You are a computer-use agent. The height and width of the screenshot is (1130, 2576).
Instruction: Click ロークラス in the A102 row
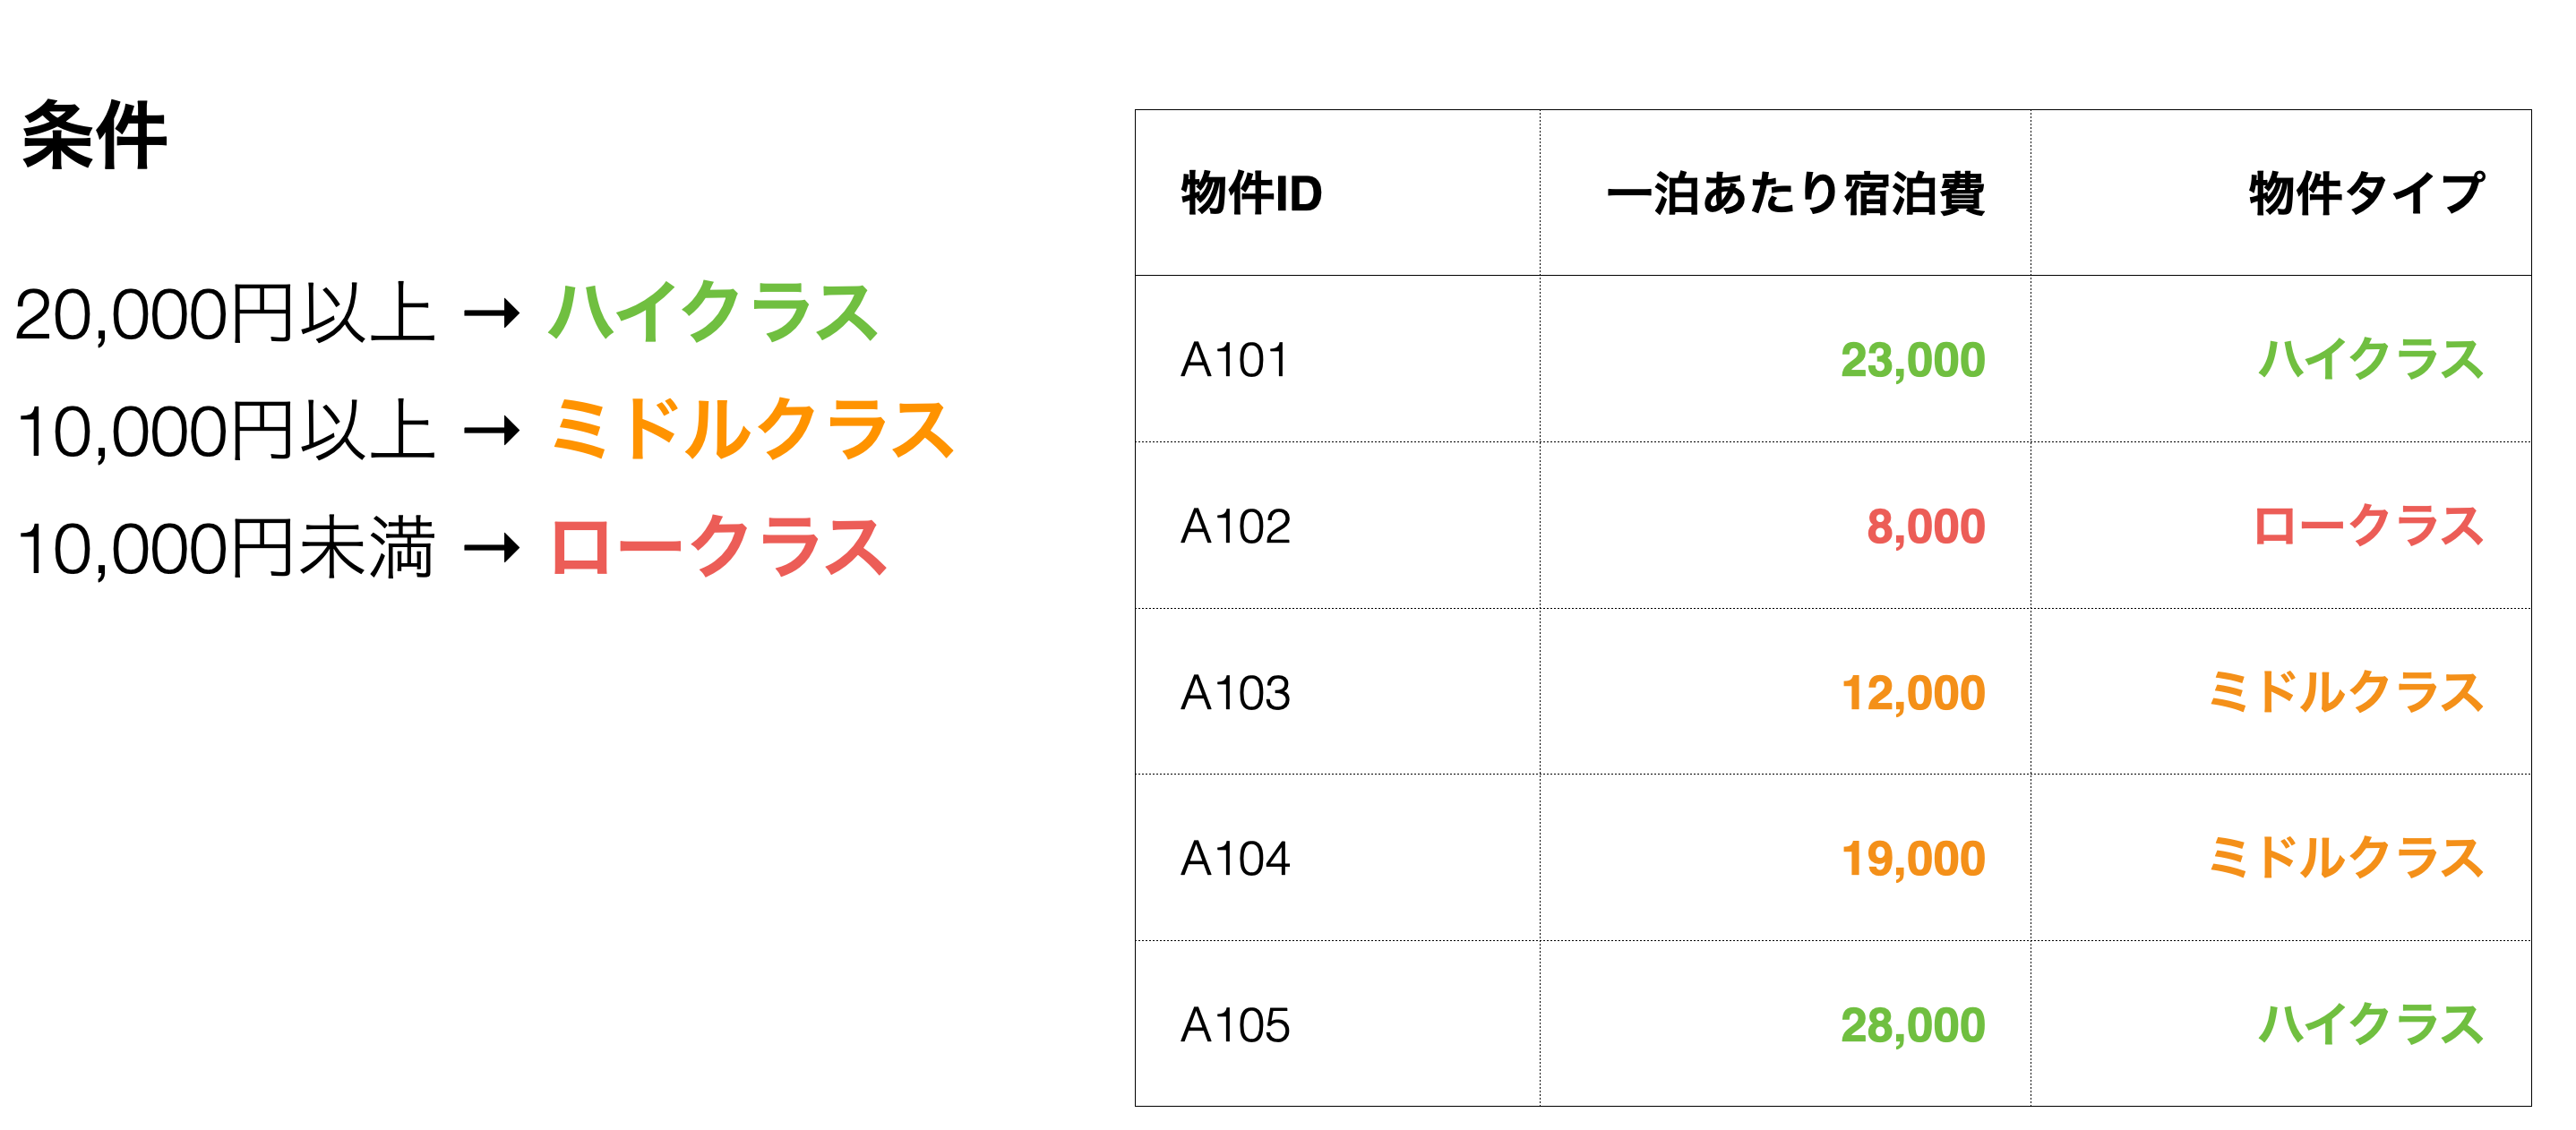click(x=2368, y=527)
